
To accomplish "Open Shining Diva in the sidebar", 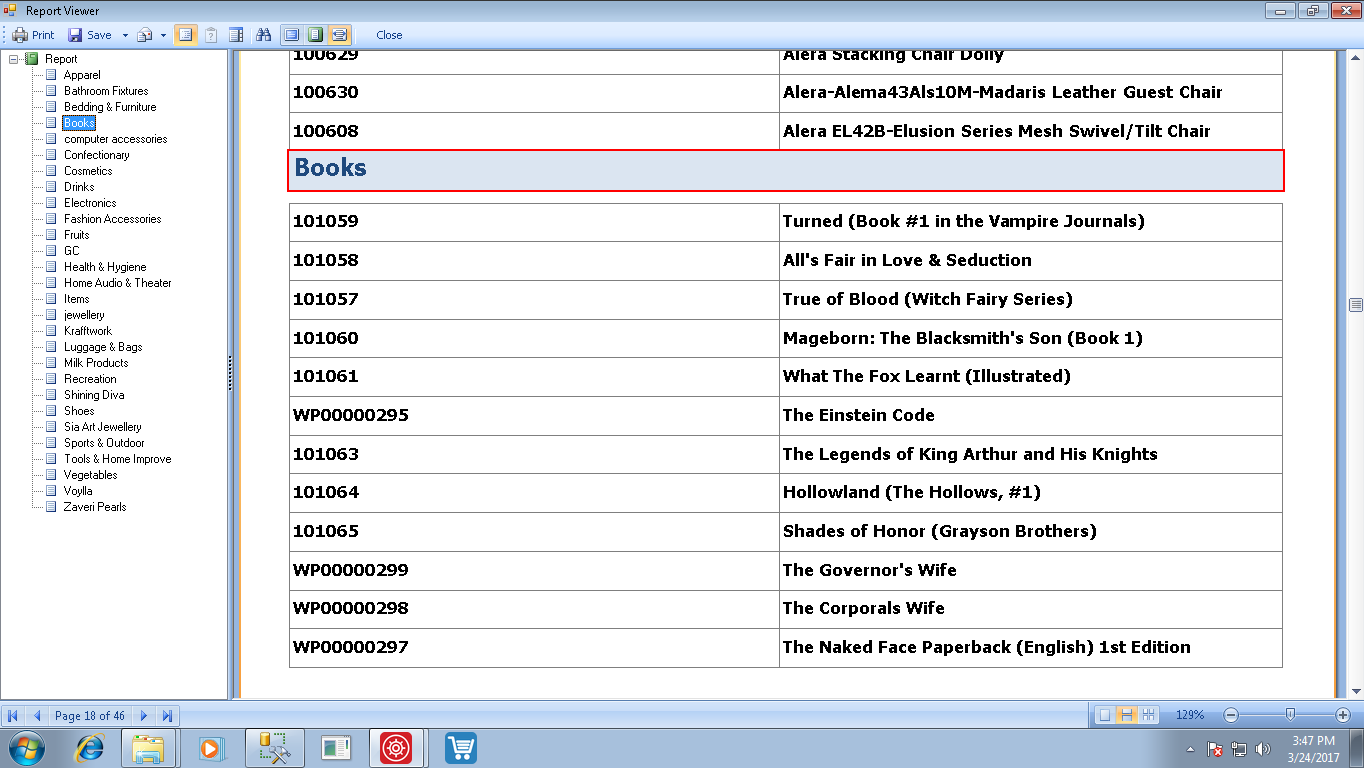I will [x=94, y=395].
